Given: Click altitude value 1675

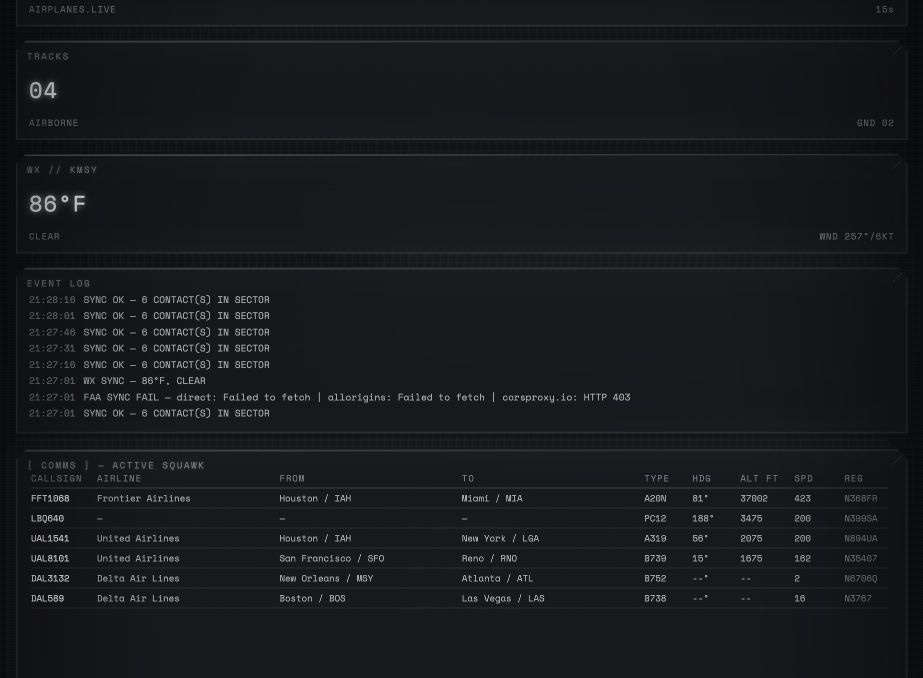Looking at the screenshot, I should tap(751, 559).
